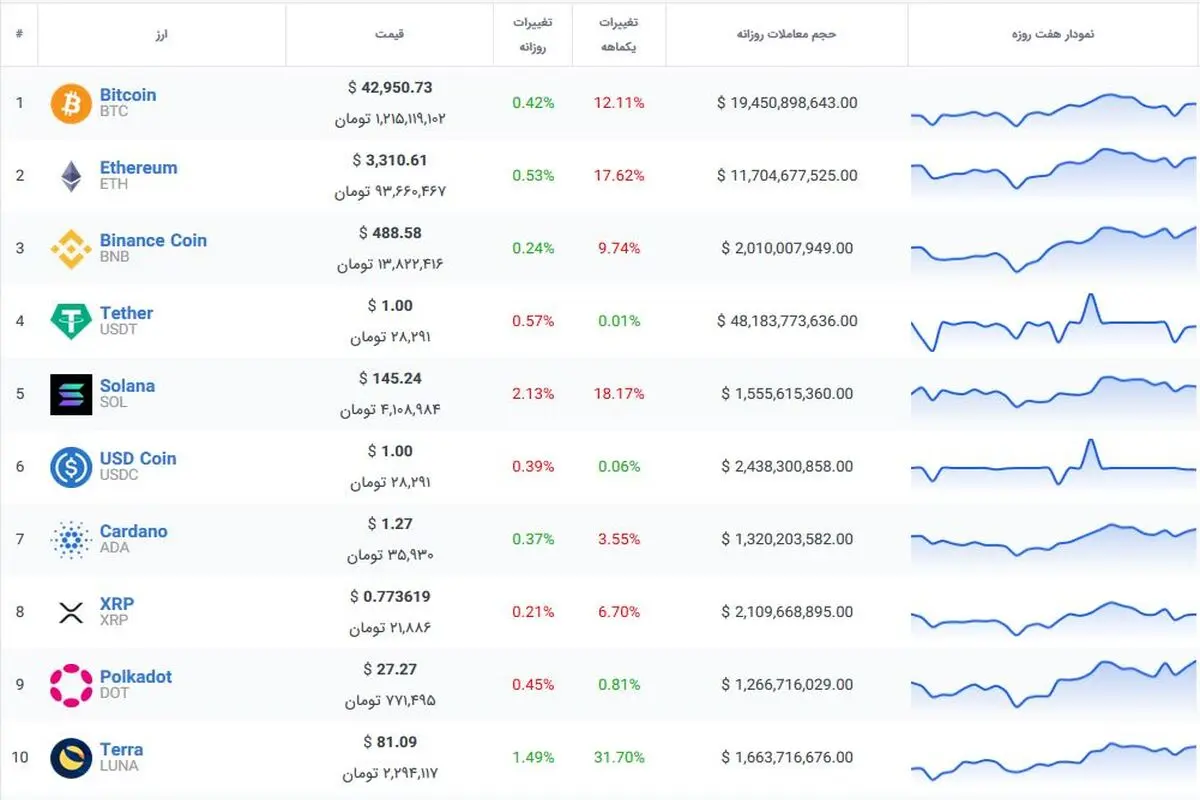
Task: Sort by the حجم معاملات روزانه header
Action: (787, 34)
